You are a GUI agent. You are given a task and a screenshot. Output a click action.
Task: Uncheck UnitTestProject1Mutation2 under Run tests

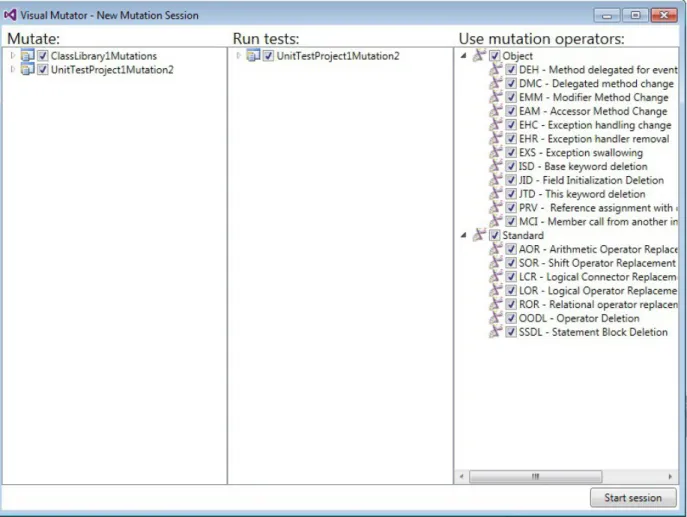268,56
